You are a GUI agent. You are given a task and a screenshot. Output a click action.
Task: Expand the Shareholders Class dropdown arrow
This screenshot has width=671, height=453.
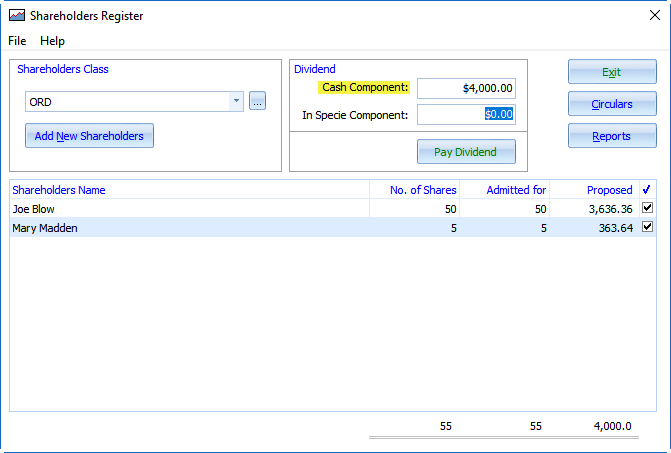click(236, 101)
